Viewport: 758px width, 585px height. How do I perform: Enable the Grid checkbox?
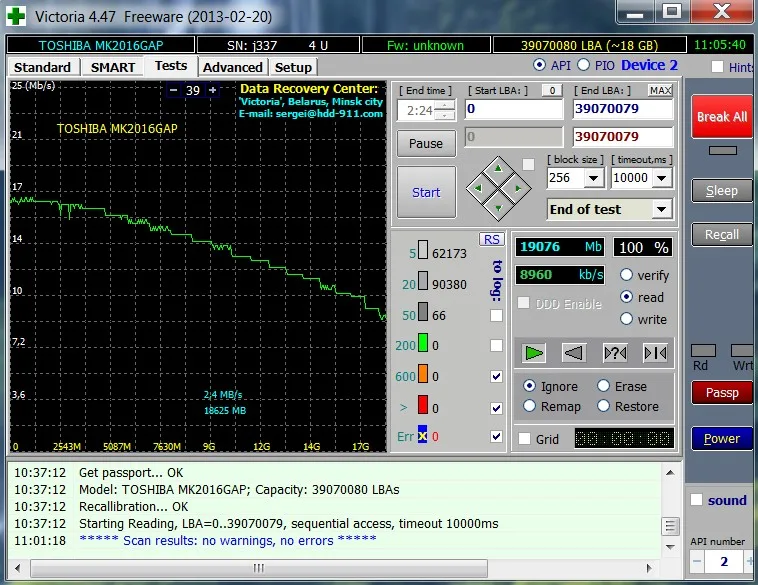[x=525, y=438]
